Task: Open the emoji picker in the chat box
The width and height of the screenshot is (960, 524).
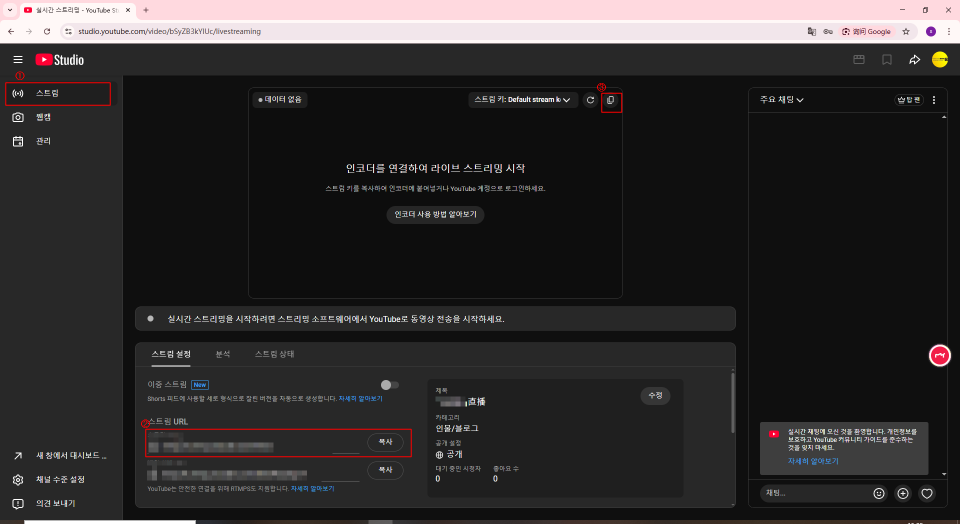Action: [879, 493]
